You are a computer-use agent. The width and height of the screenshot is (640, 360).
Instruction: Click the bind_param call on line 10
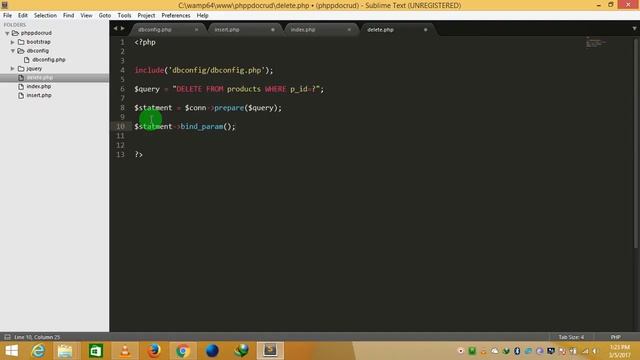coord(202,127)
